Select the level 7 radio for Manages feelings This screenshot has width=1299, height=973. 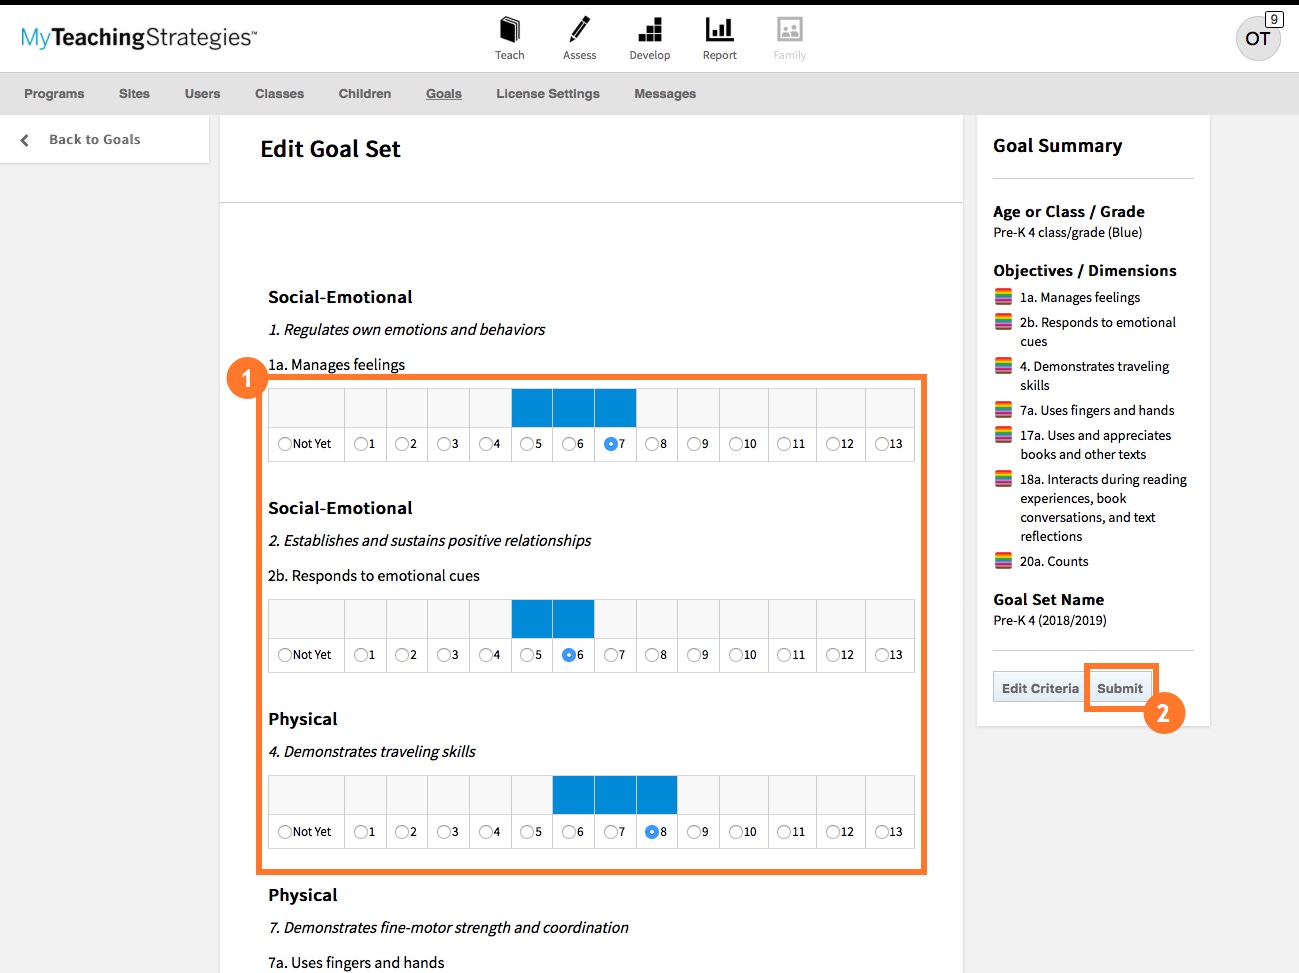click(x=608, y=444)
